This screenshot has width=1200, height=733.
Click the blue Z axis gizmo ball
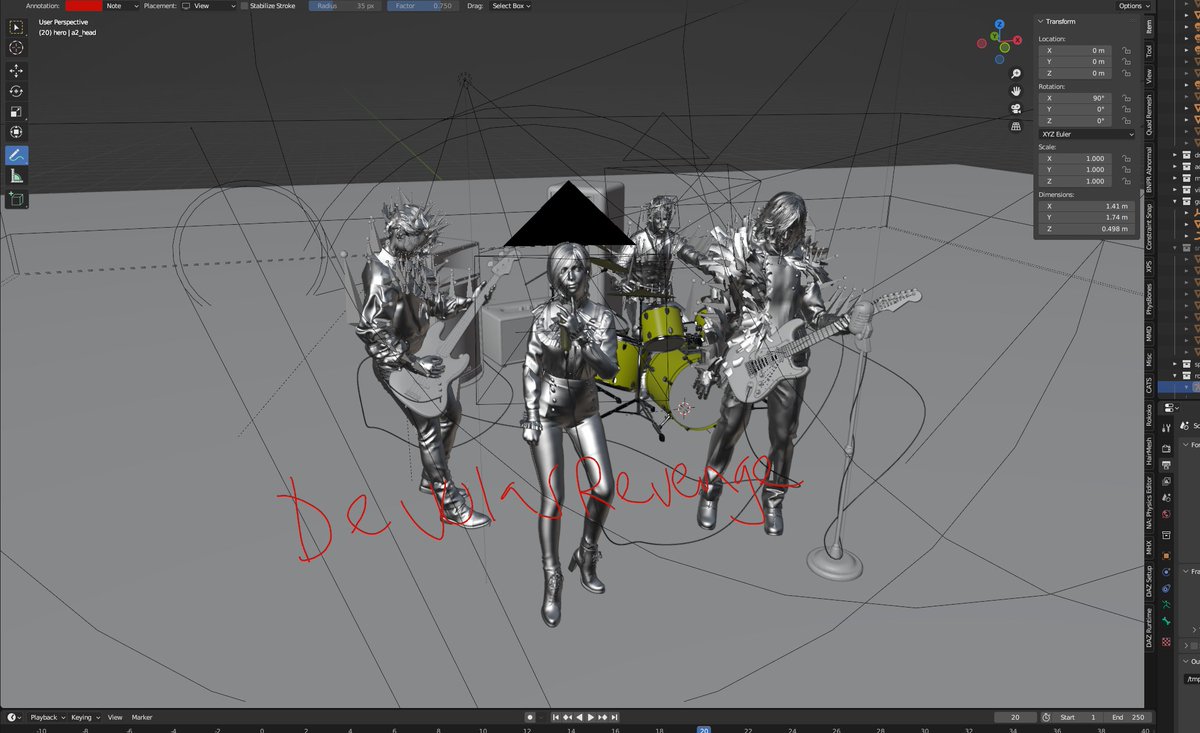(1000, 22)
